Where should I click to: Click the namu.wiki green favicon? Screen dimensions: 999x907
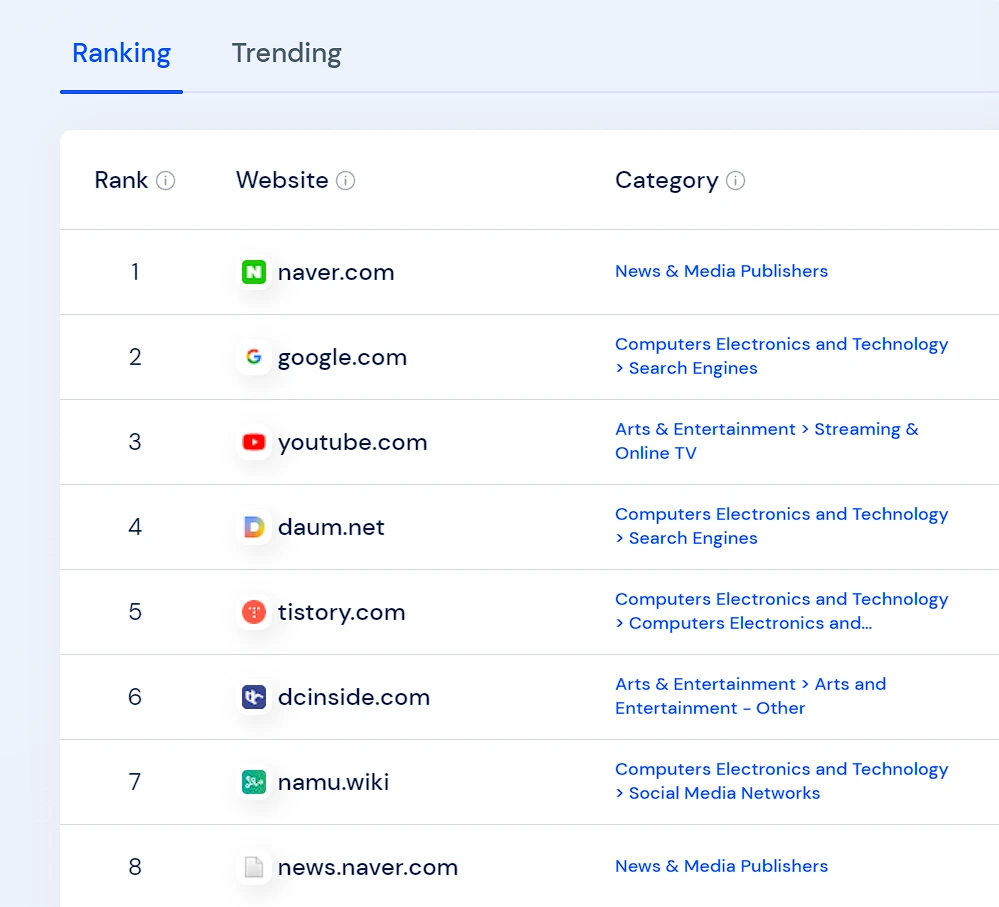coord(254,782)
